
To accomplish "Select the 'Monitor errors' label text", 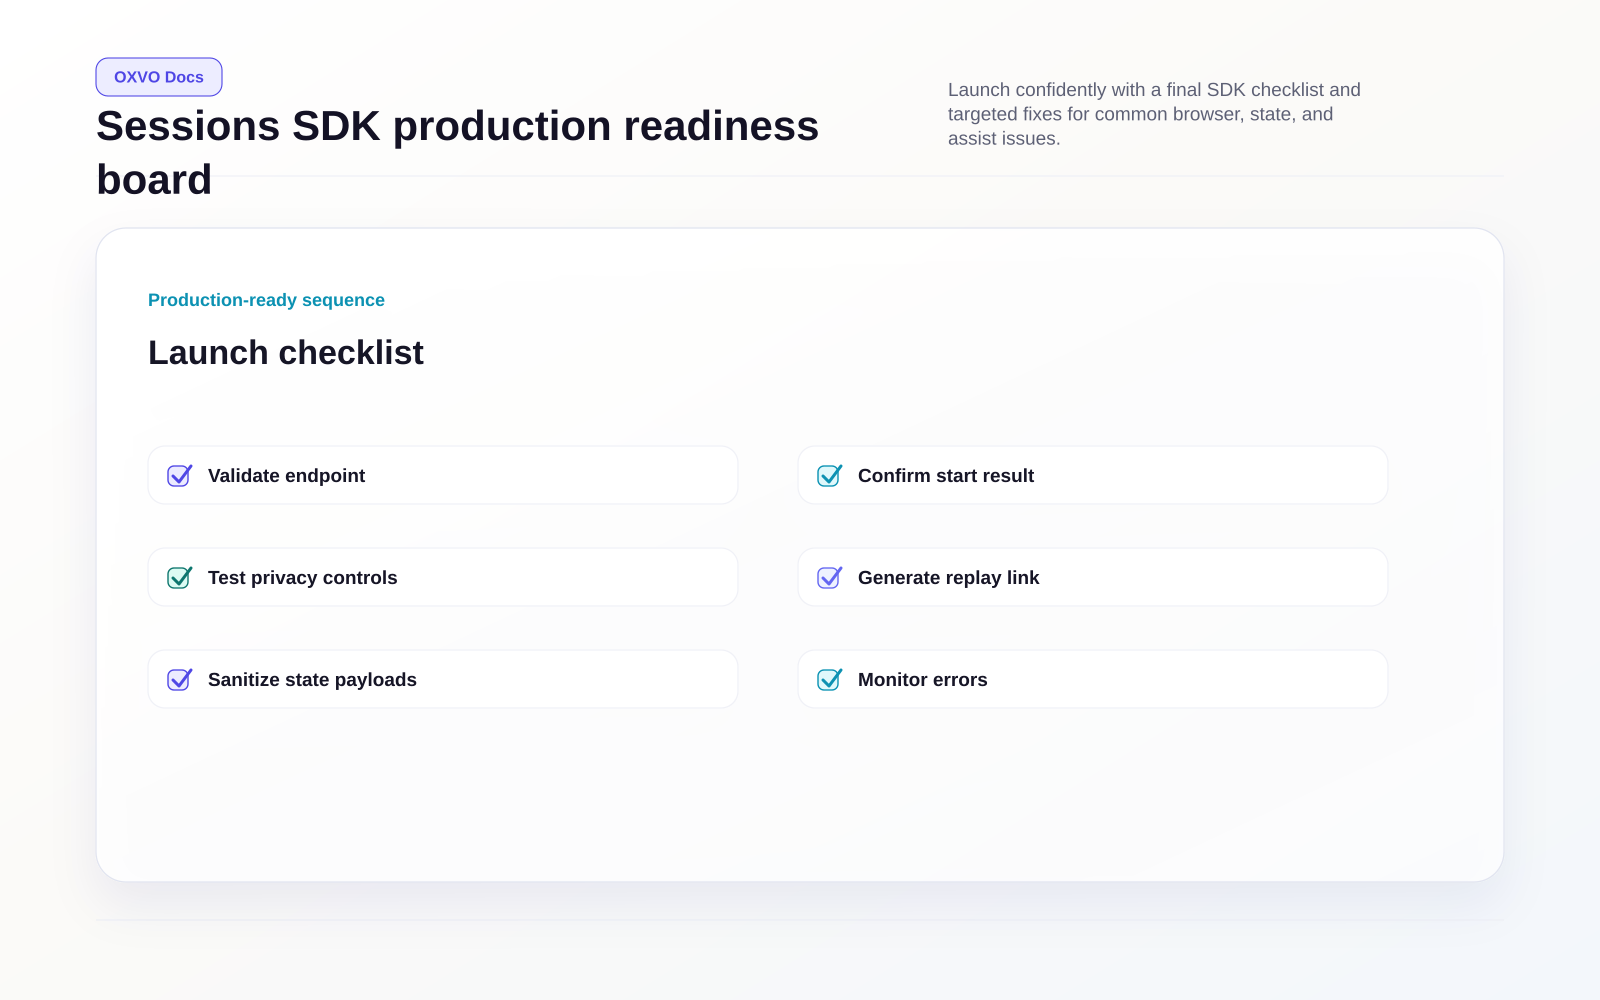I will click(922, 680).
